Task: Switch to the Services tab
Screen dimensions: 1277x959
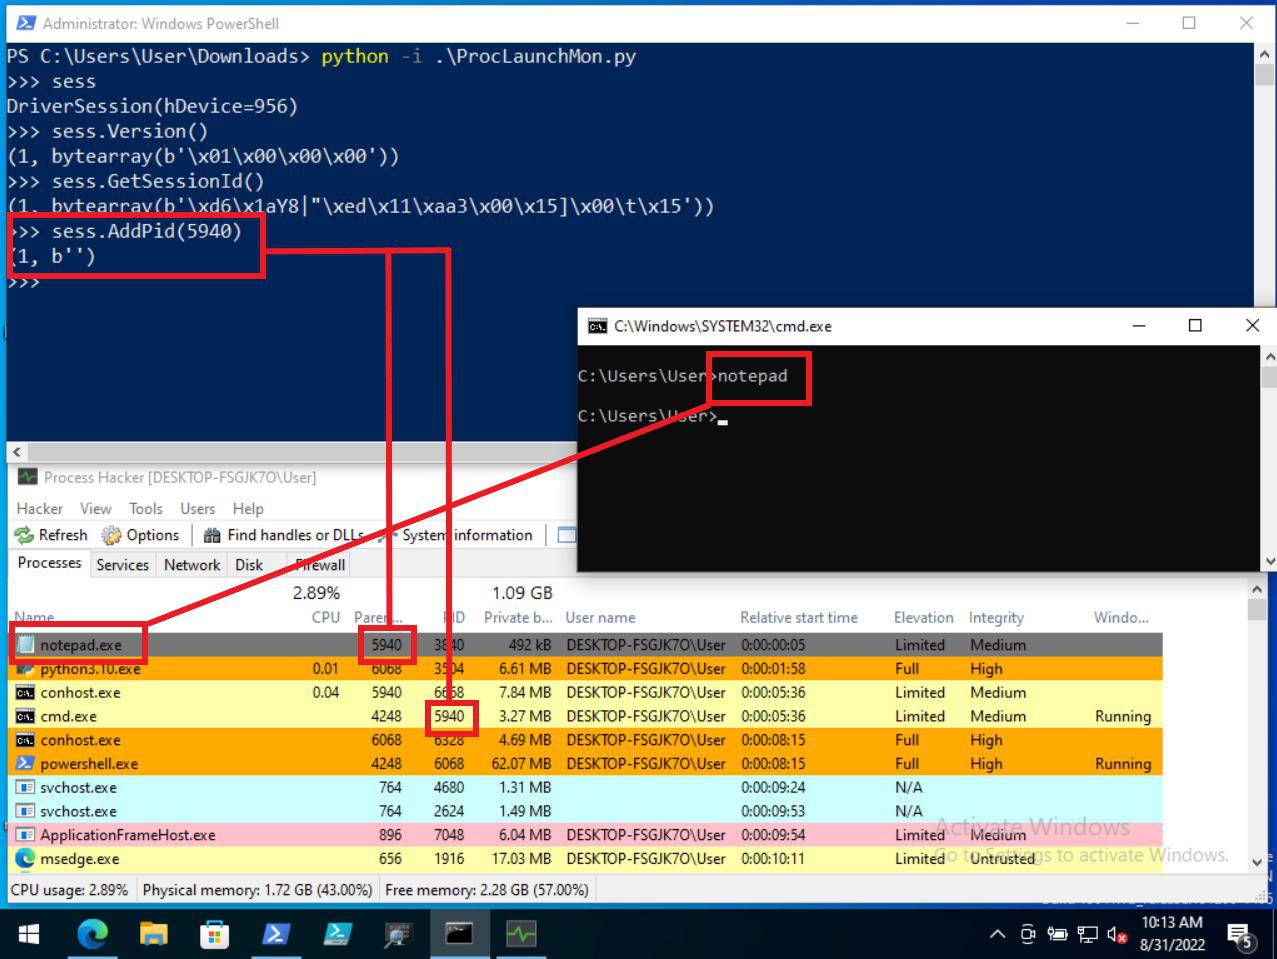Action: pos(122,565)
